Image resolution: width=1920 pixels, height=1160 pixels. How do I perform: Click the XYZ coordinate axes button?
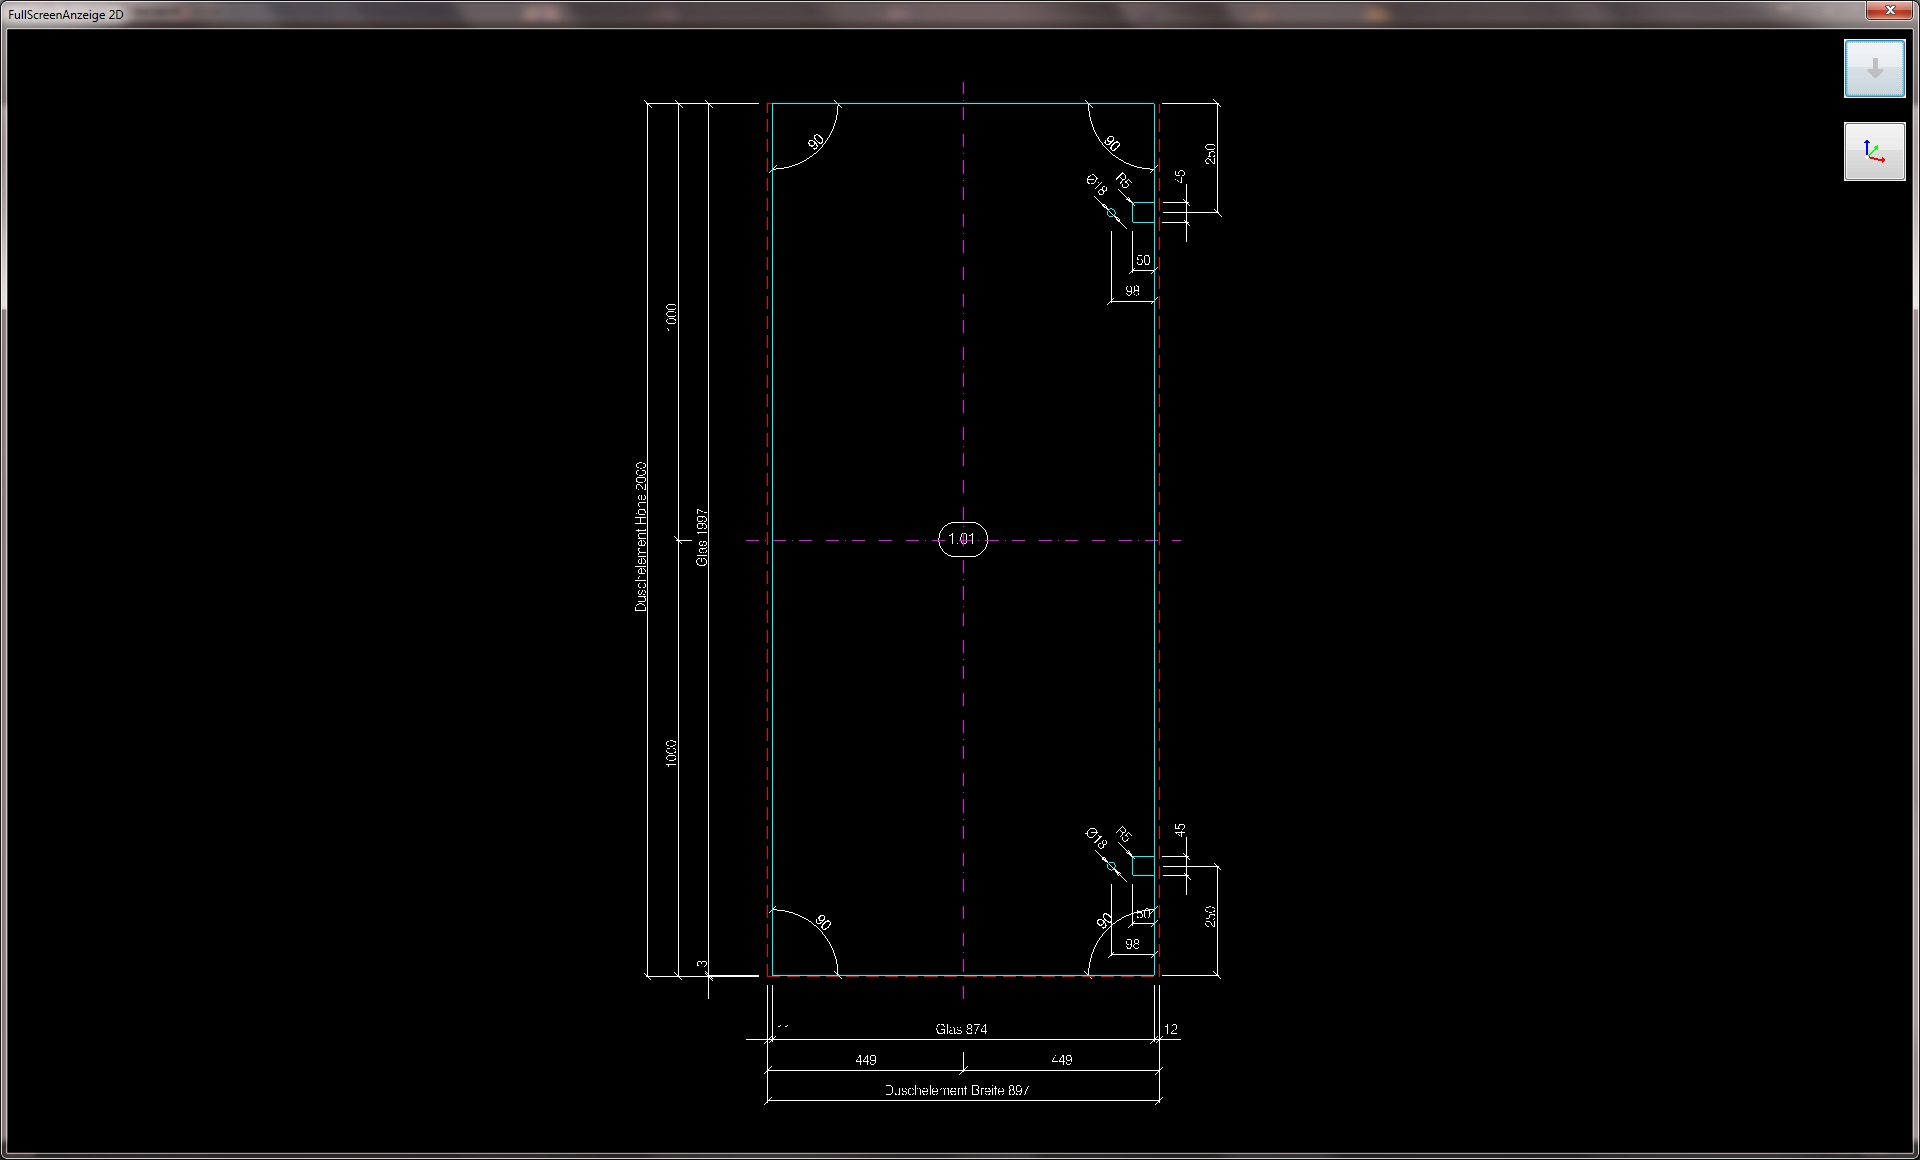[x=1874, y=152]
